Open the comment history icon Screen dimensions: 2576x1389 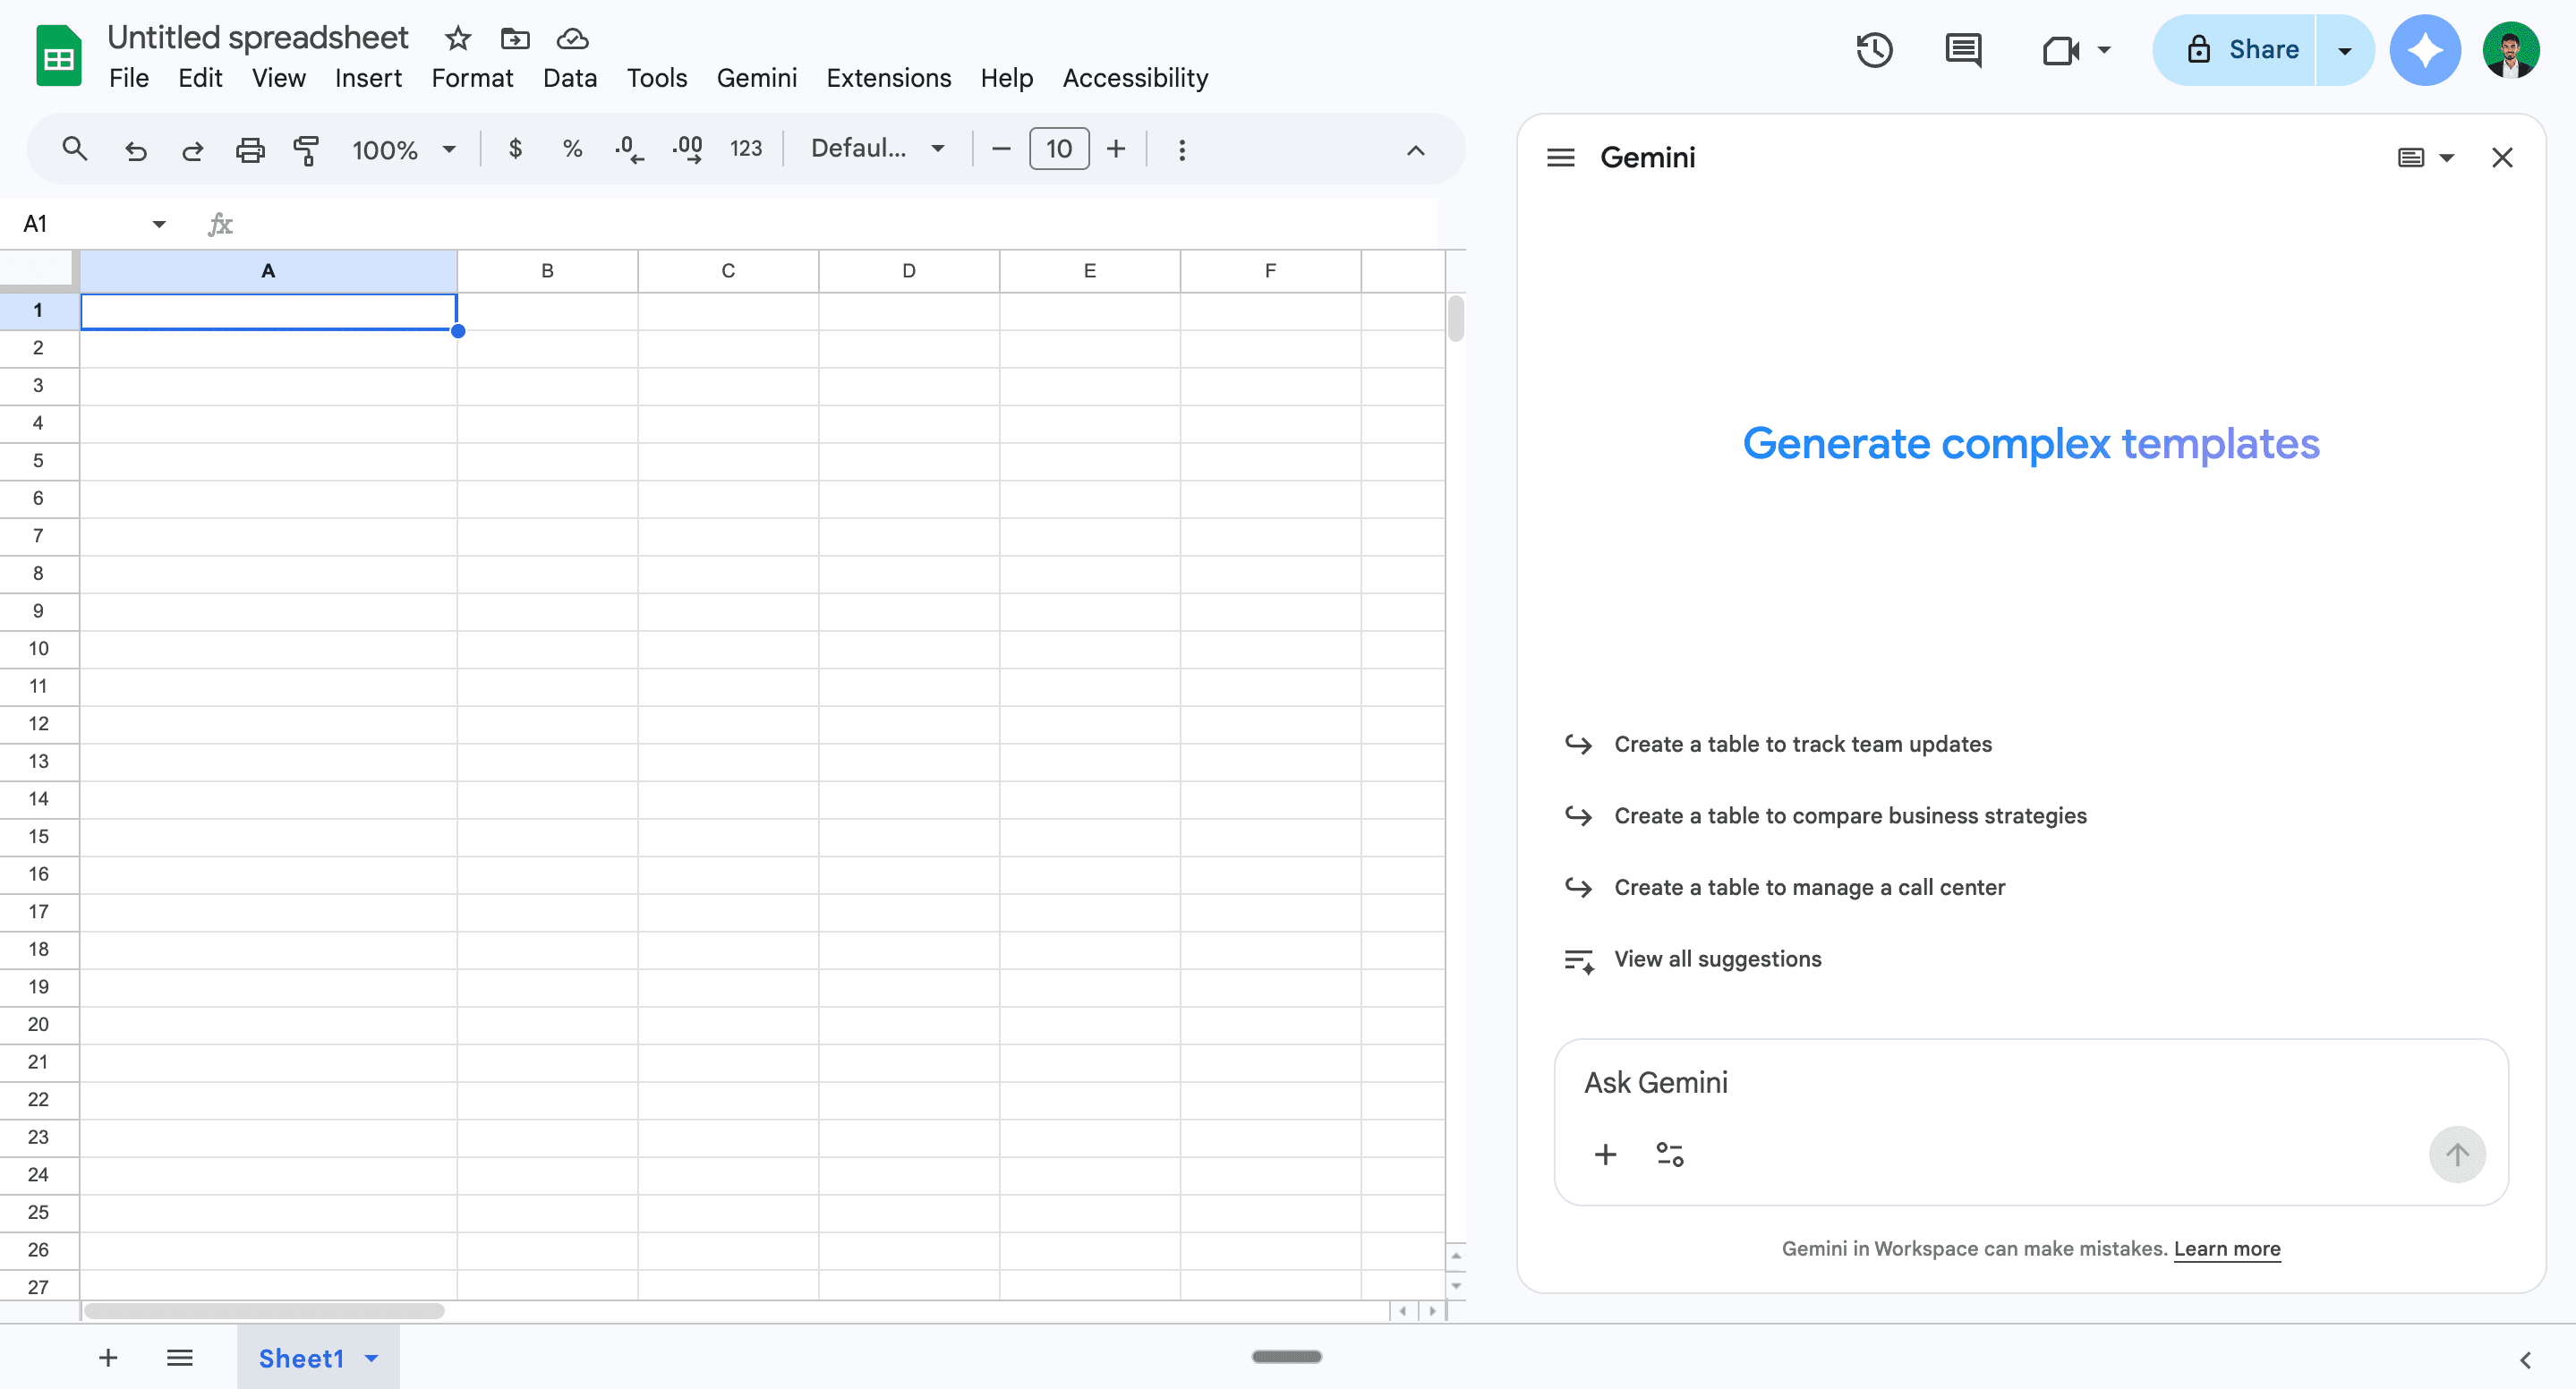point(1962,49)
